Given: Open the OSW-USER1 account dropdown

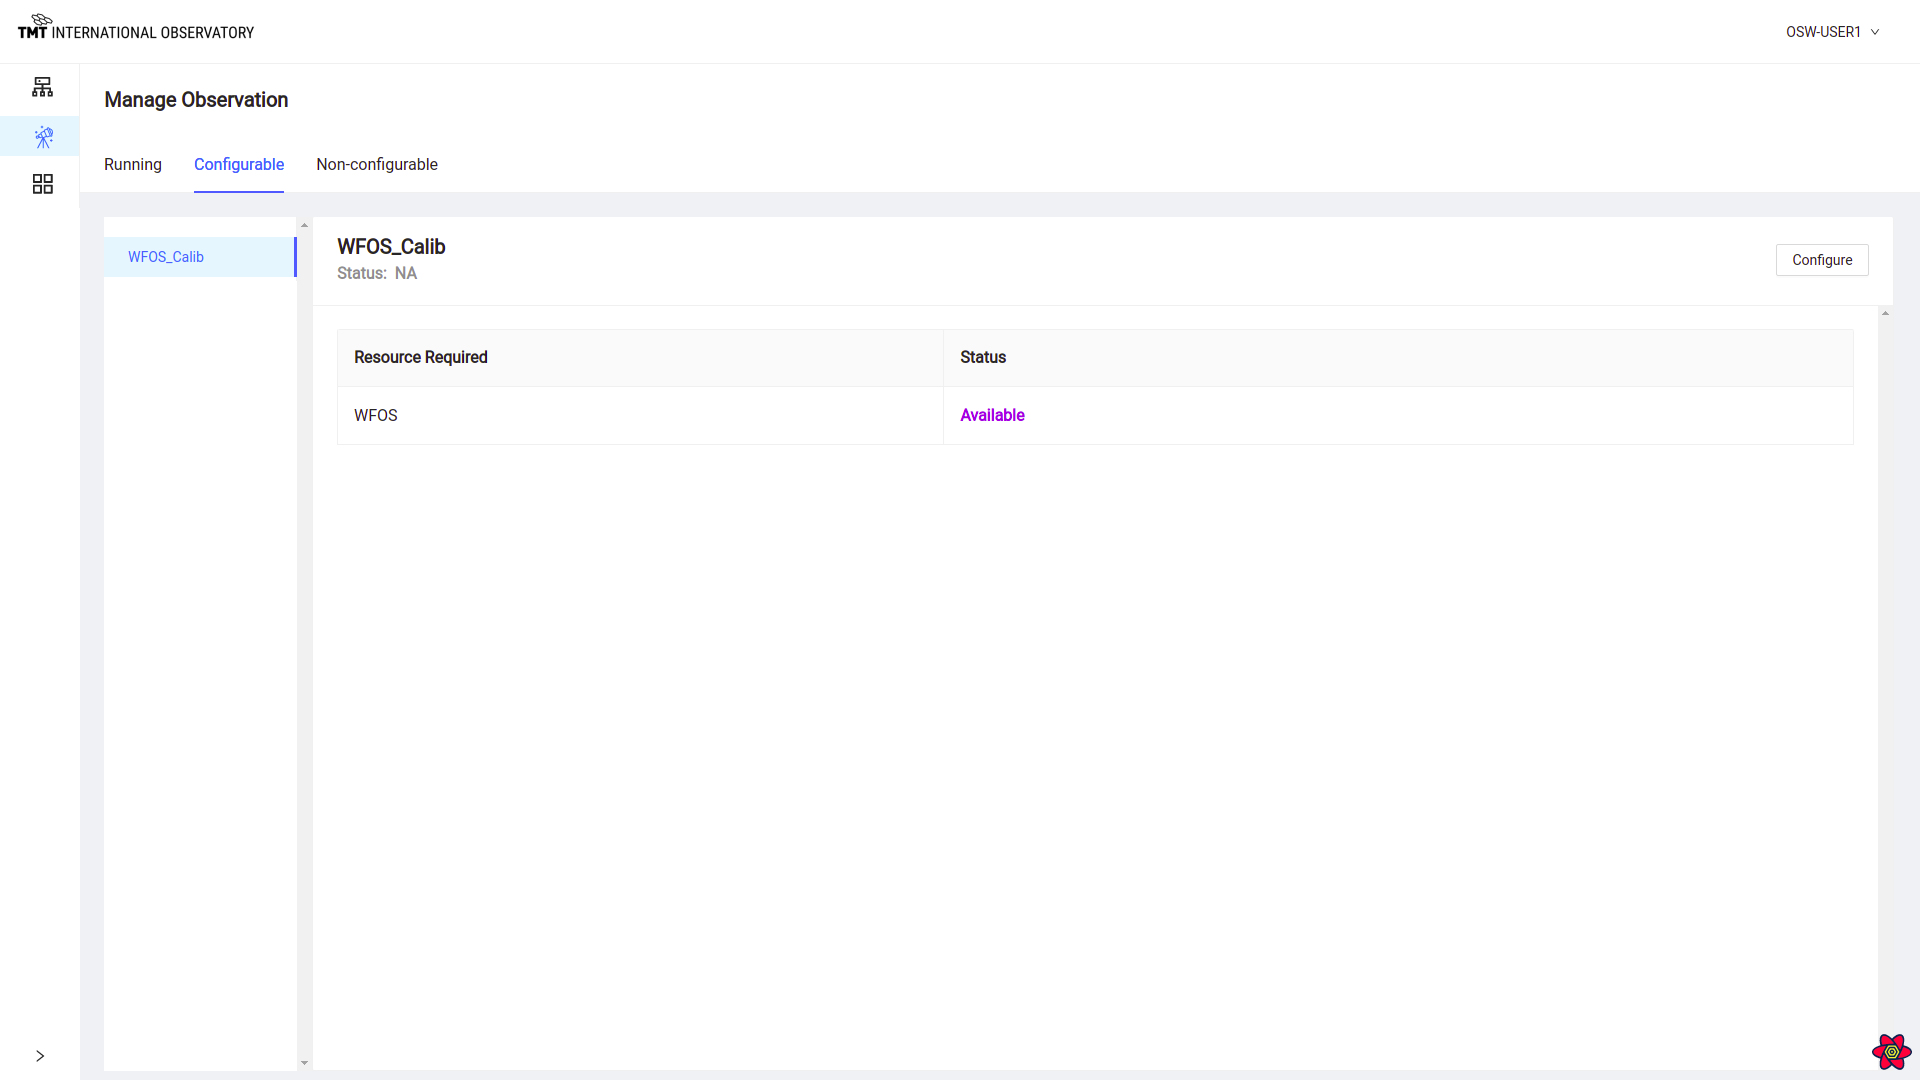Looking at the screenshot, I should 1832,32.
